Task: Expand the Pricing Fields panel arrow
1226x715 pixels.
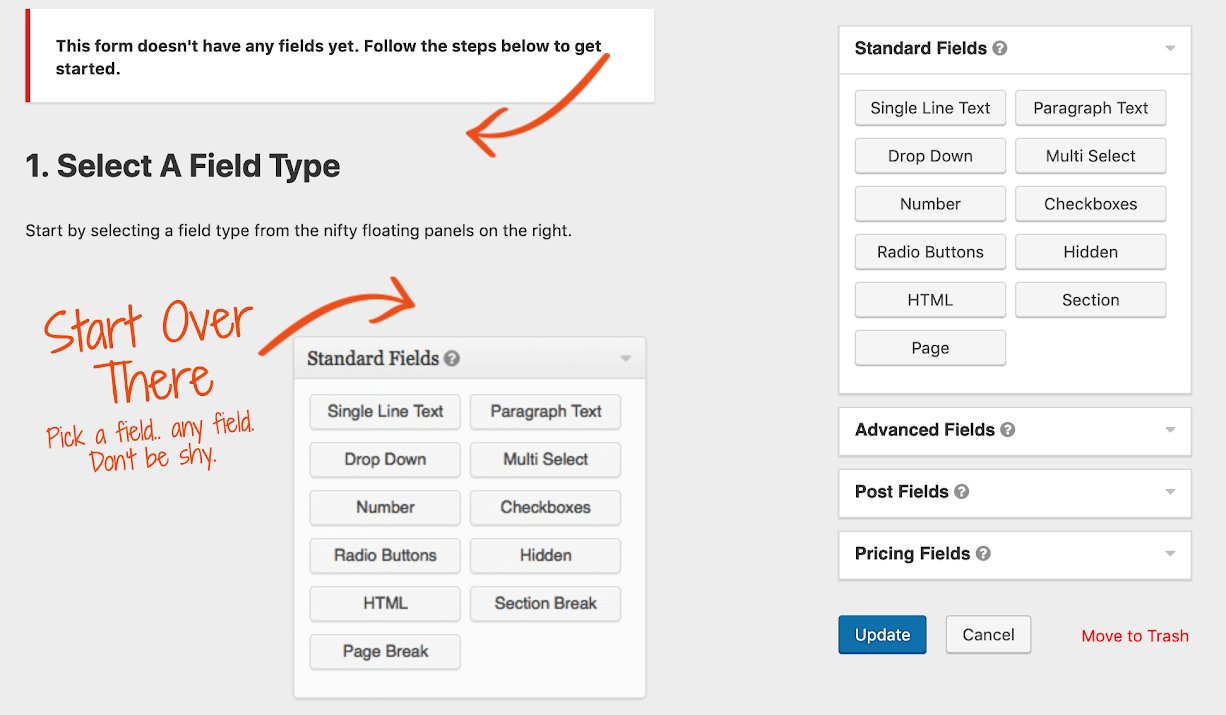Action: tap(1170, 554)
